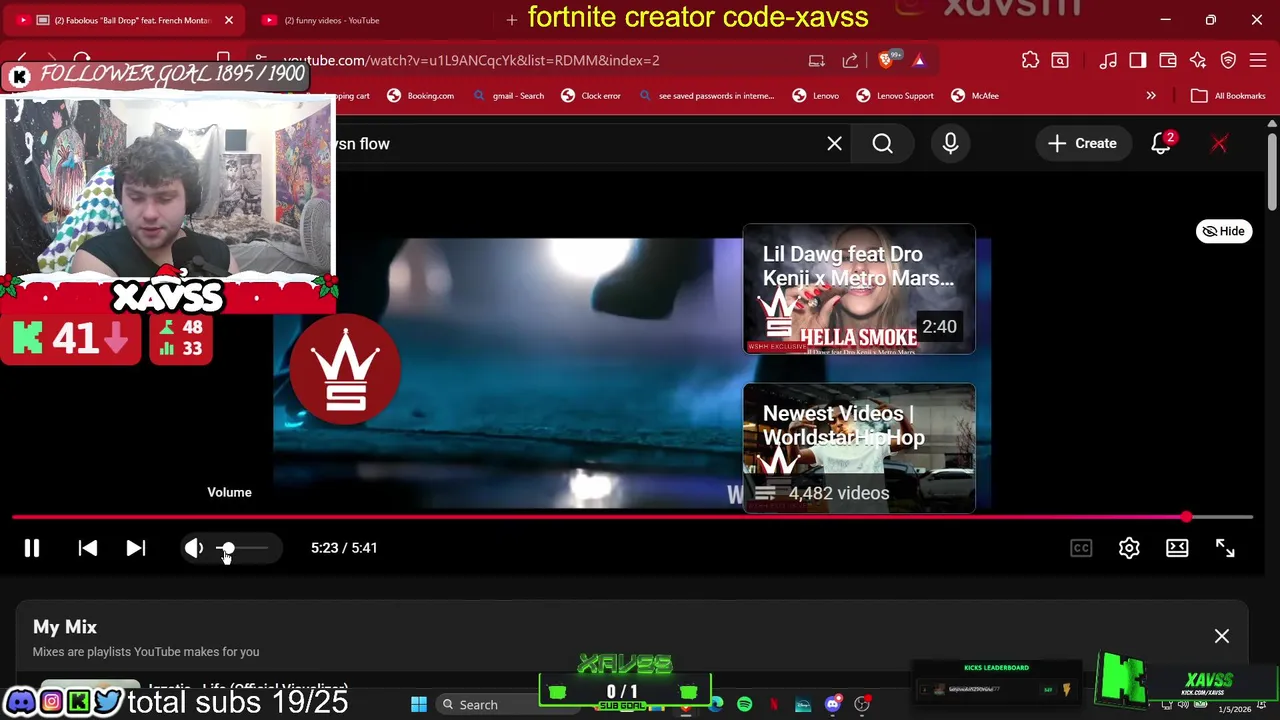Seek on the red video progress bar
1280x720 pixels.
pyautogui.click(x=632, y=517)
